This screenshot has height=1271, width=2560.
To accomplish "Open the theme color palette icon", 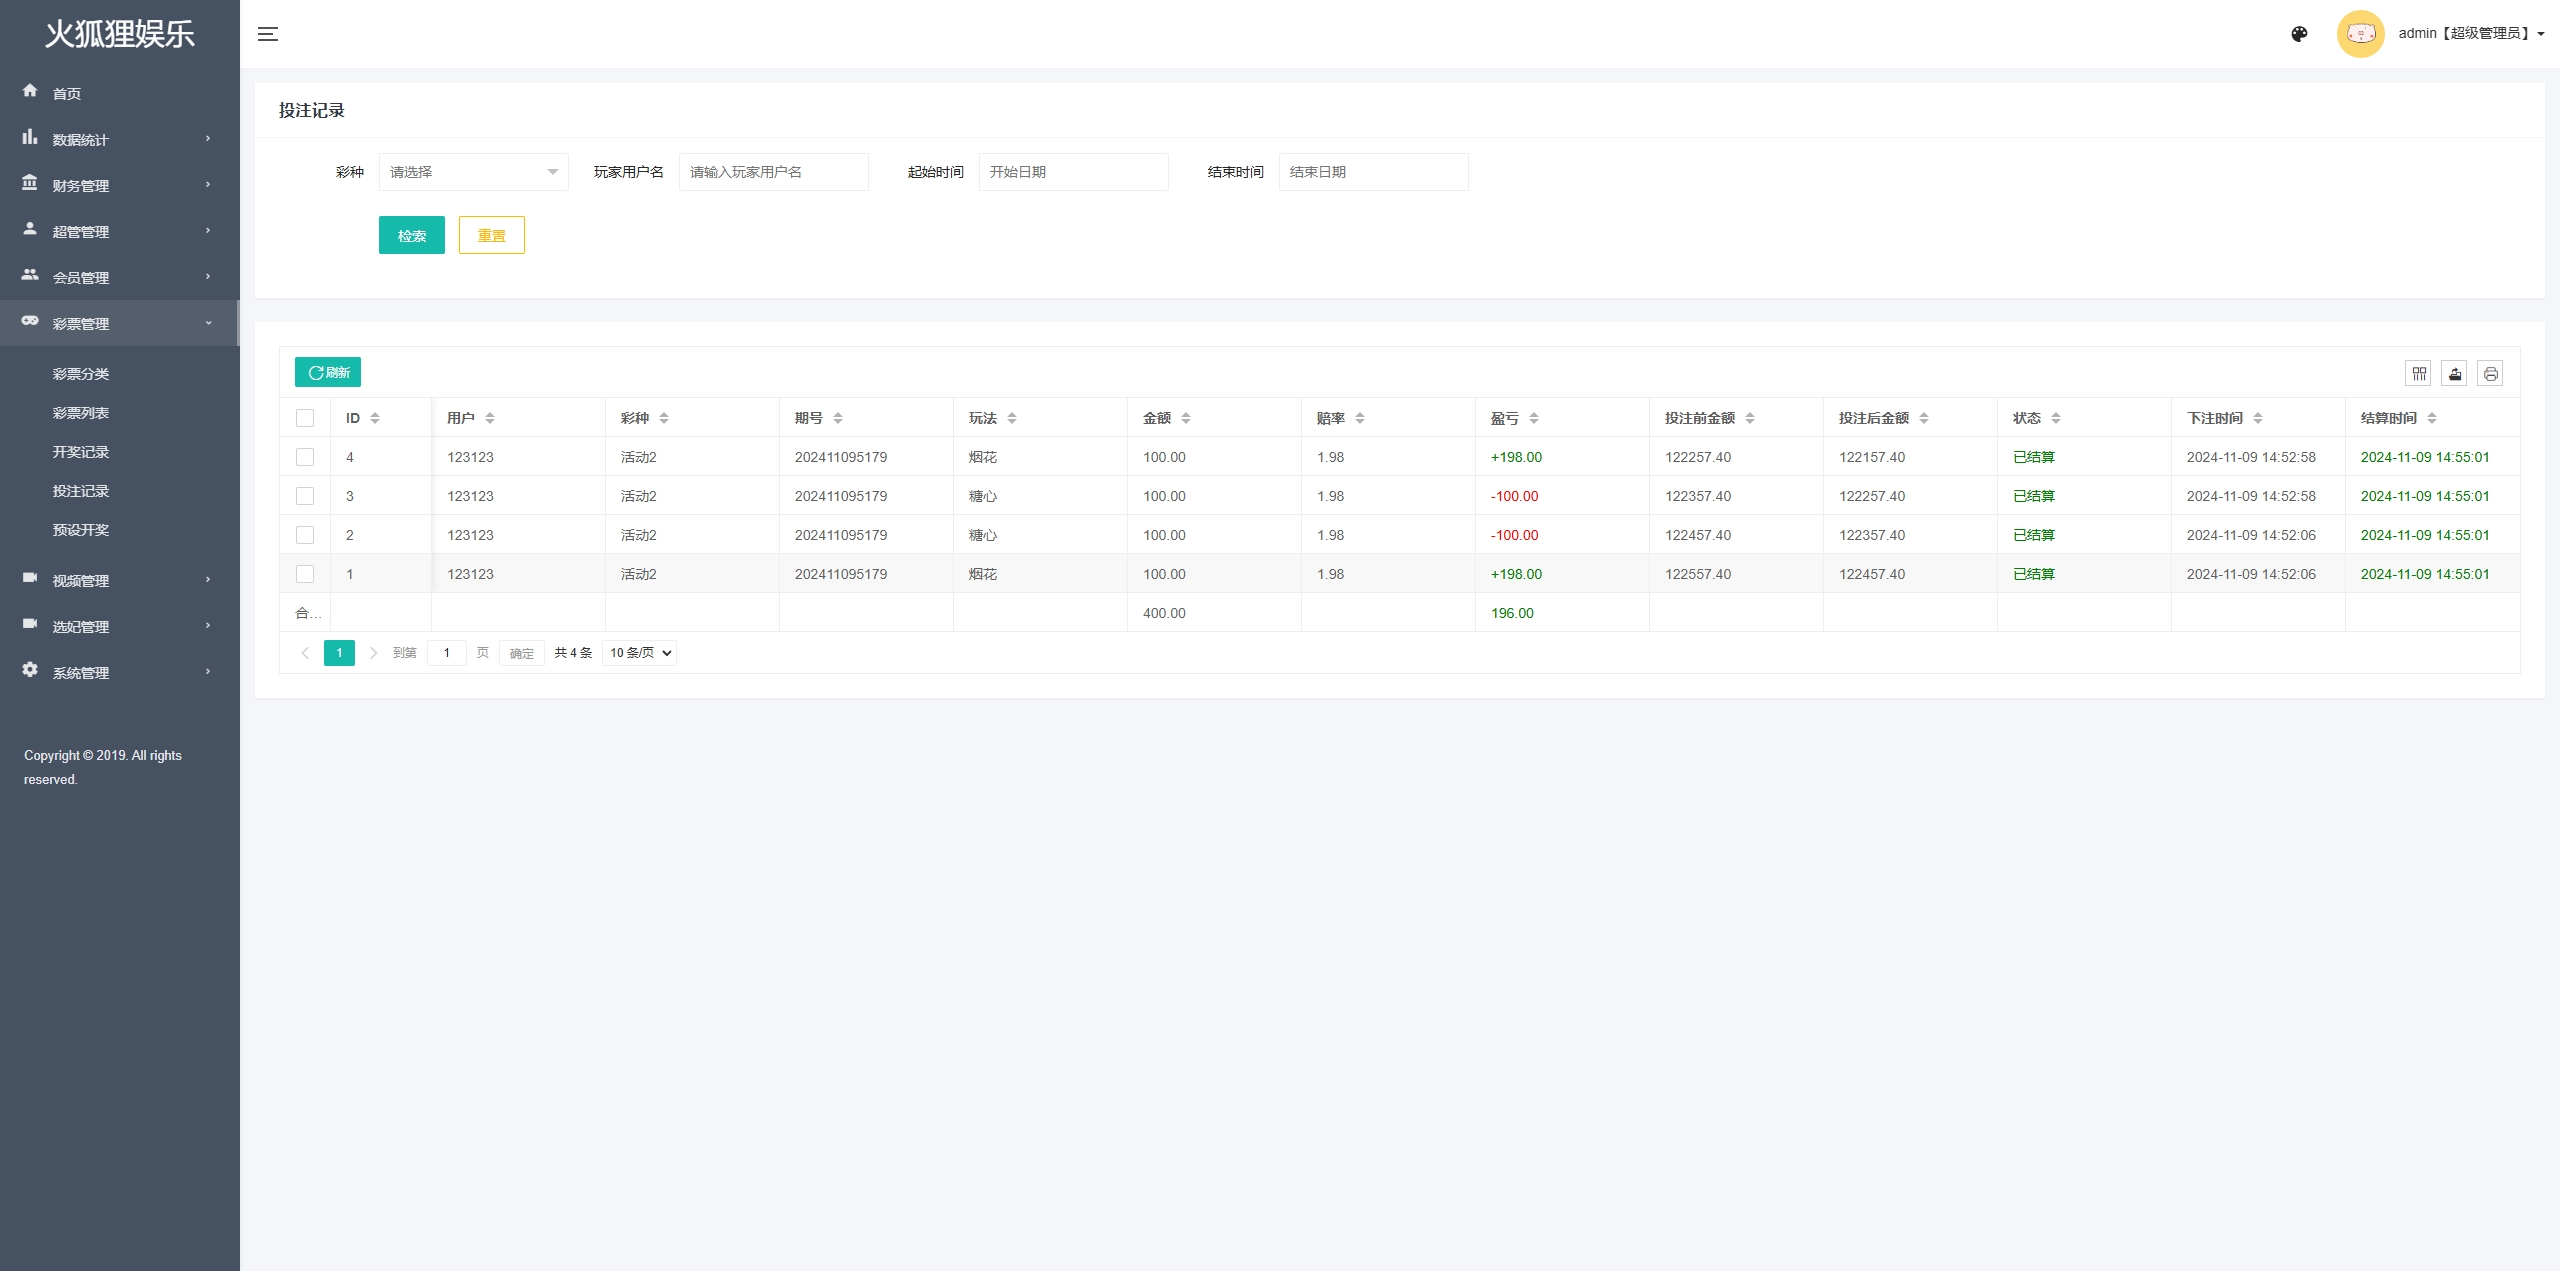I will pos(2299,34).
